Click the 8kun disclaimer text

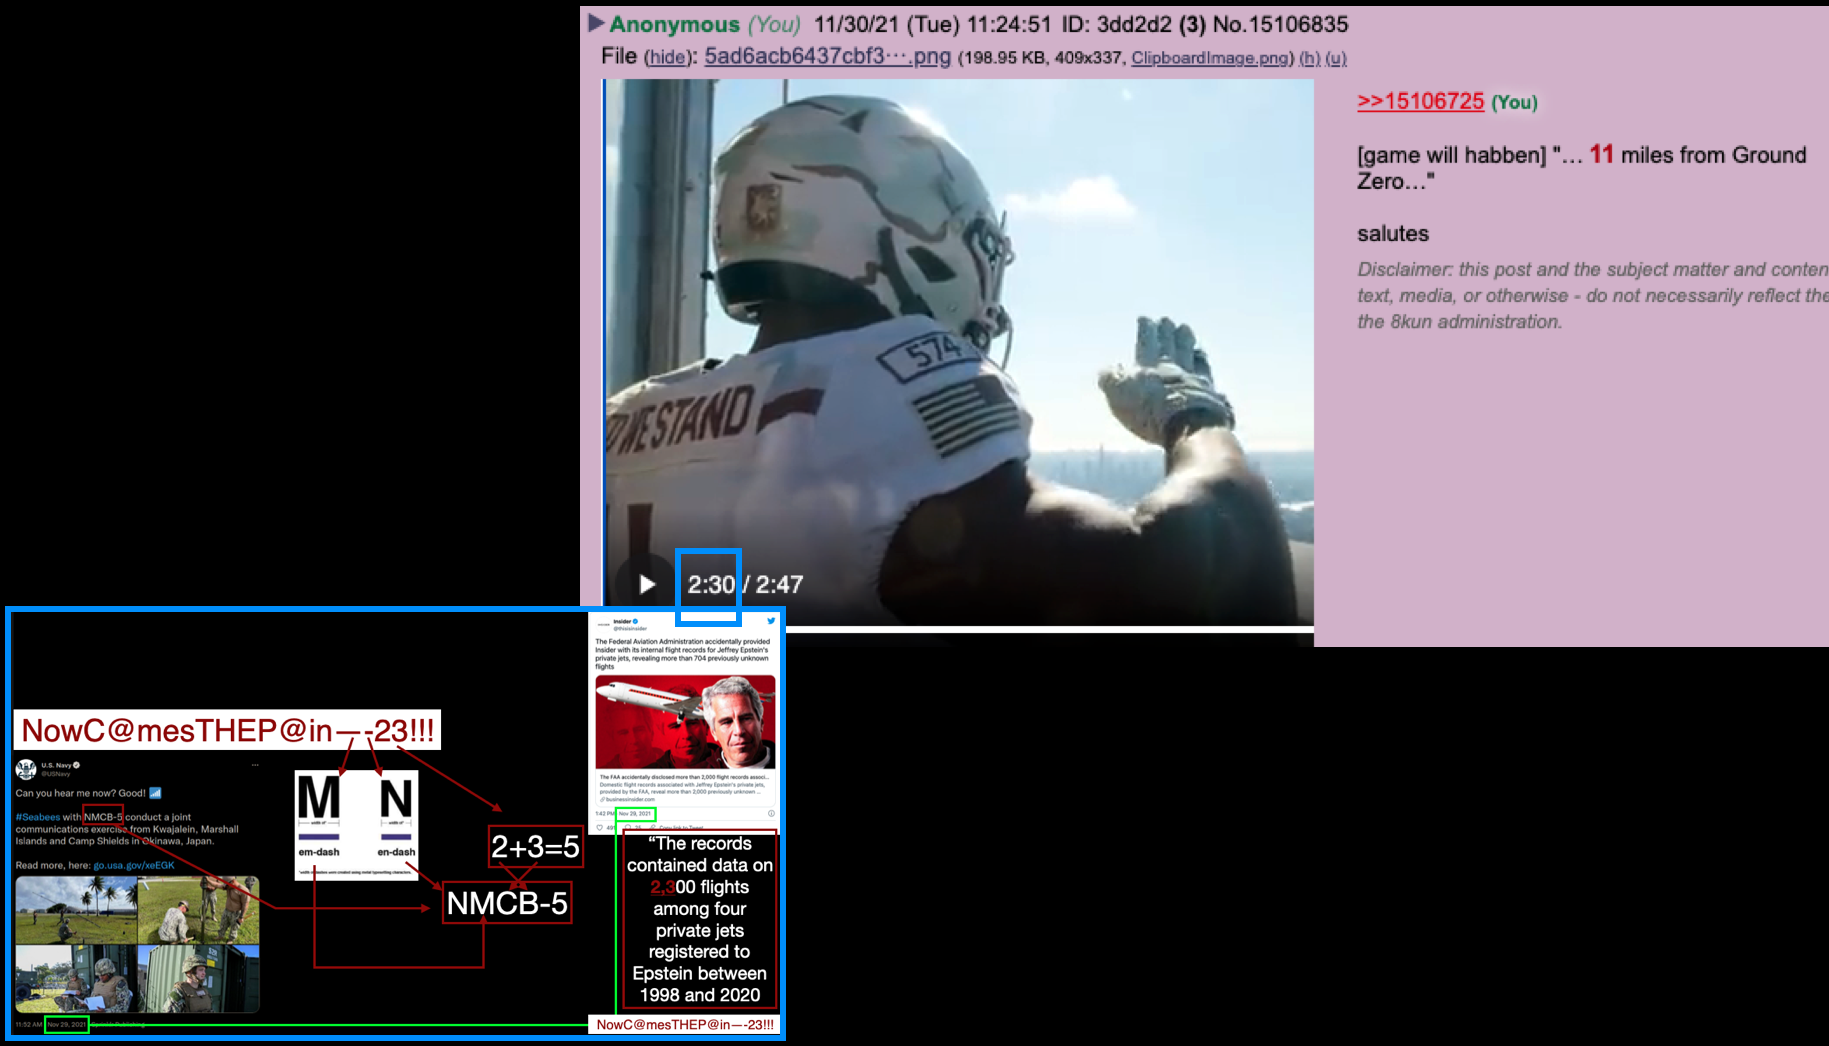pos(1593,295)
